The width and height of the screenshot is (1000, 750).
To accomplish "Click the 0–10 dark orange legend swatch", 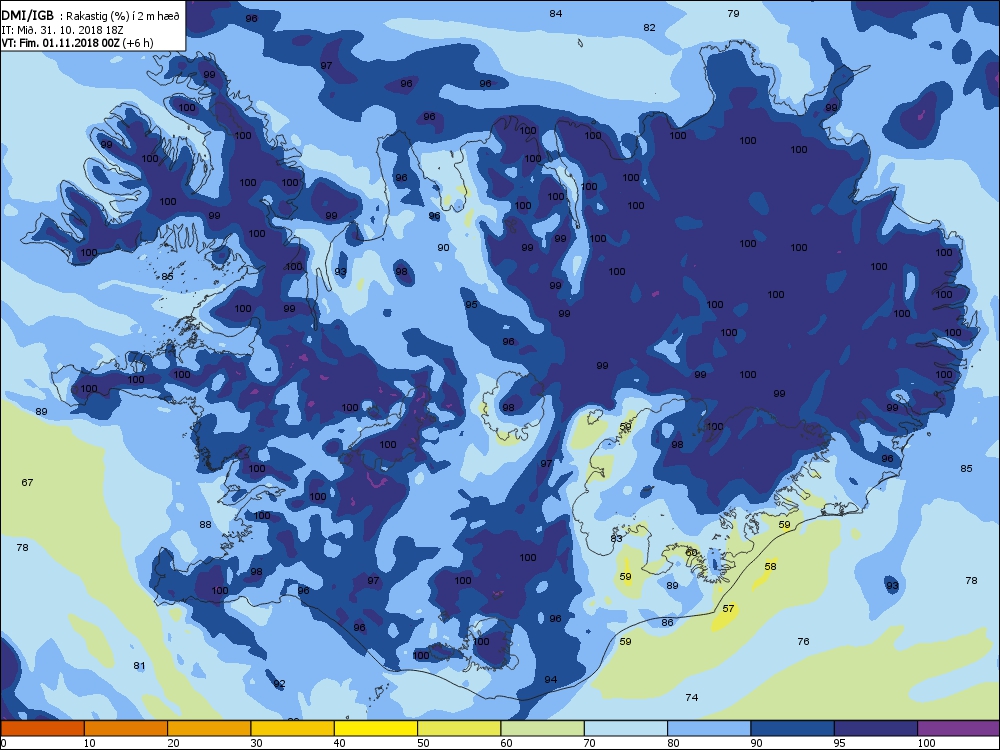I will (43, 728).
